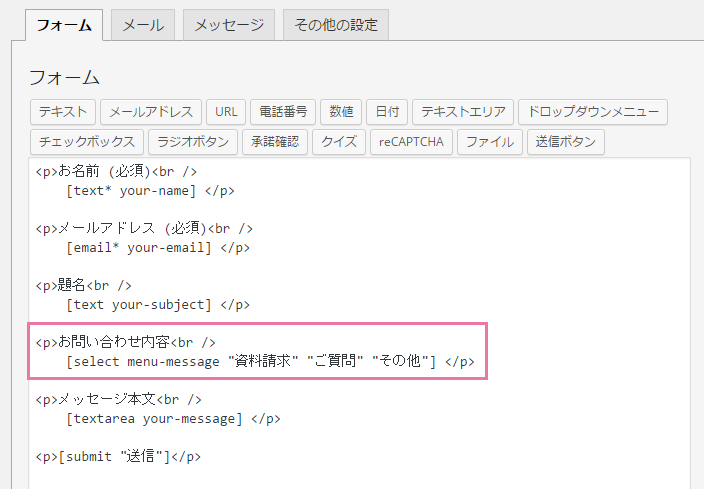
Task: Insert a テキスト tag
Action: point(63,112)
